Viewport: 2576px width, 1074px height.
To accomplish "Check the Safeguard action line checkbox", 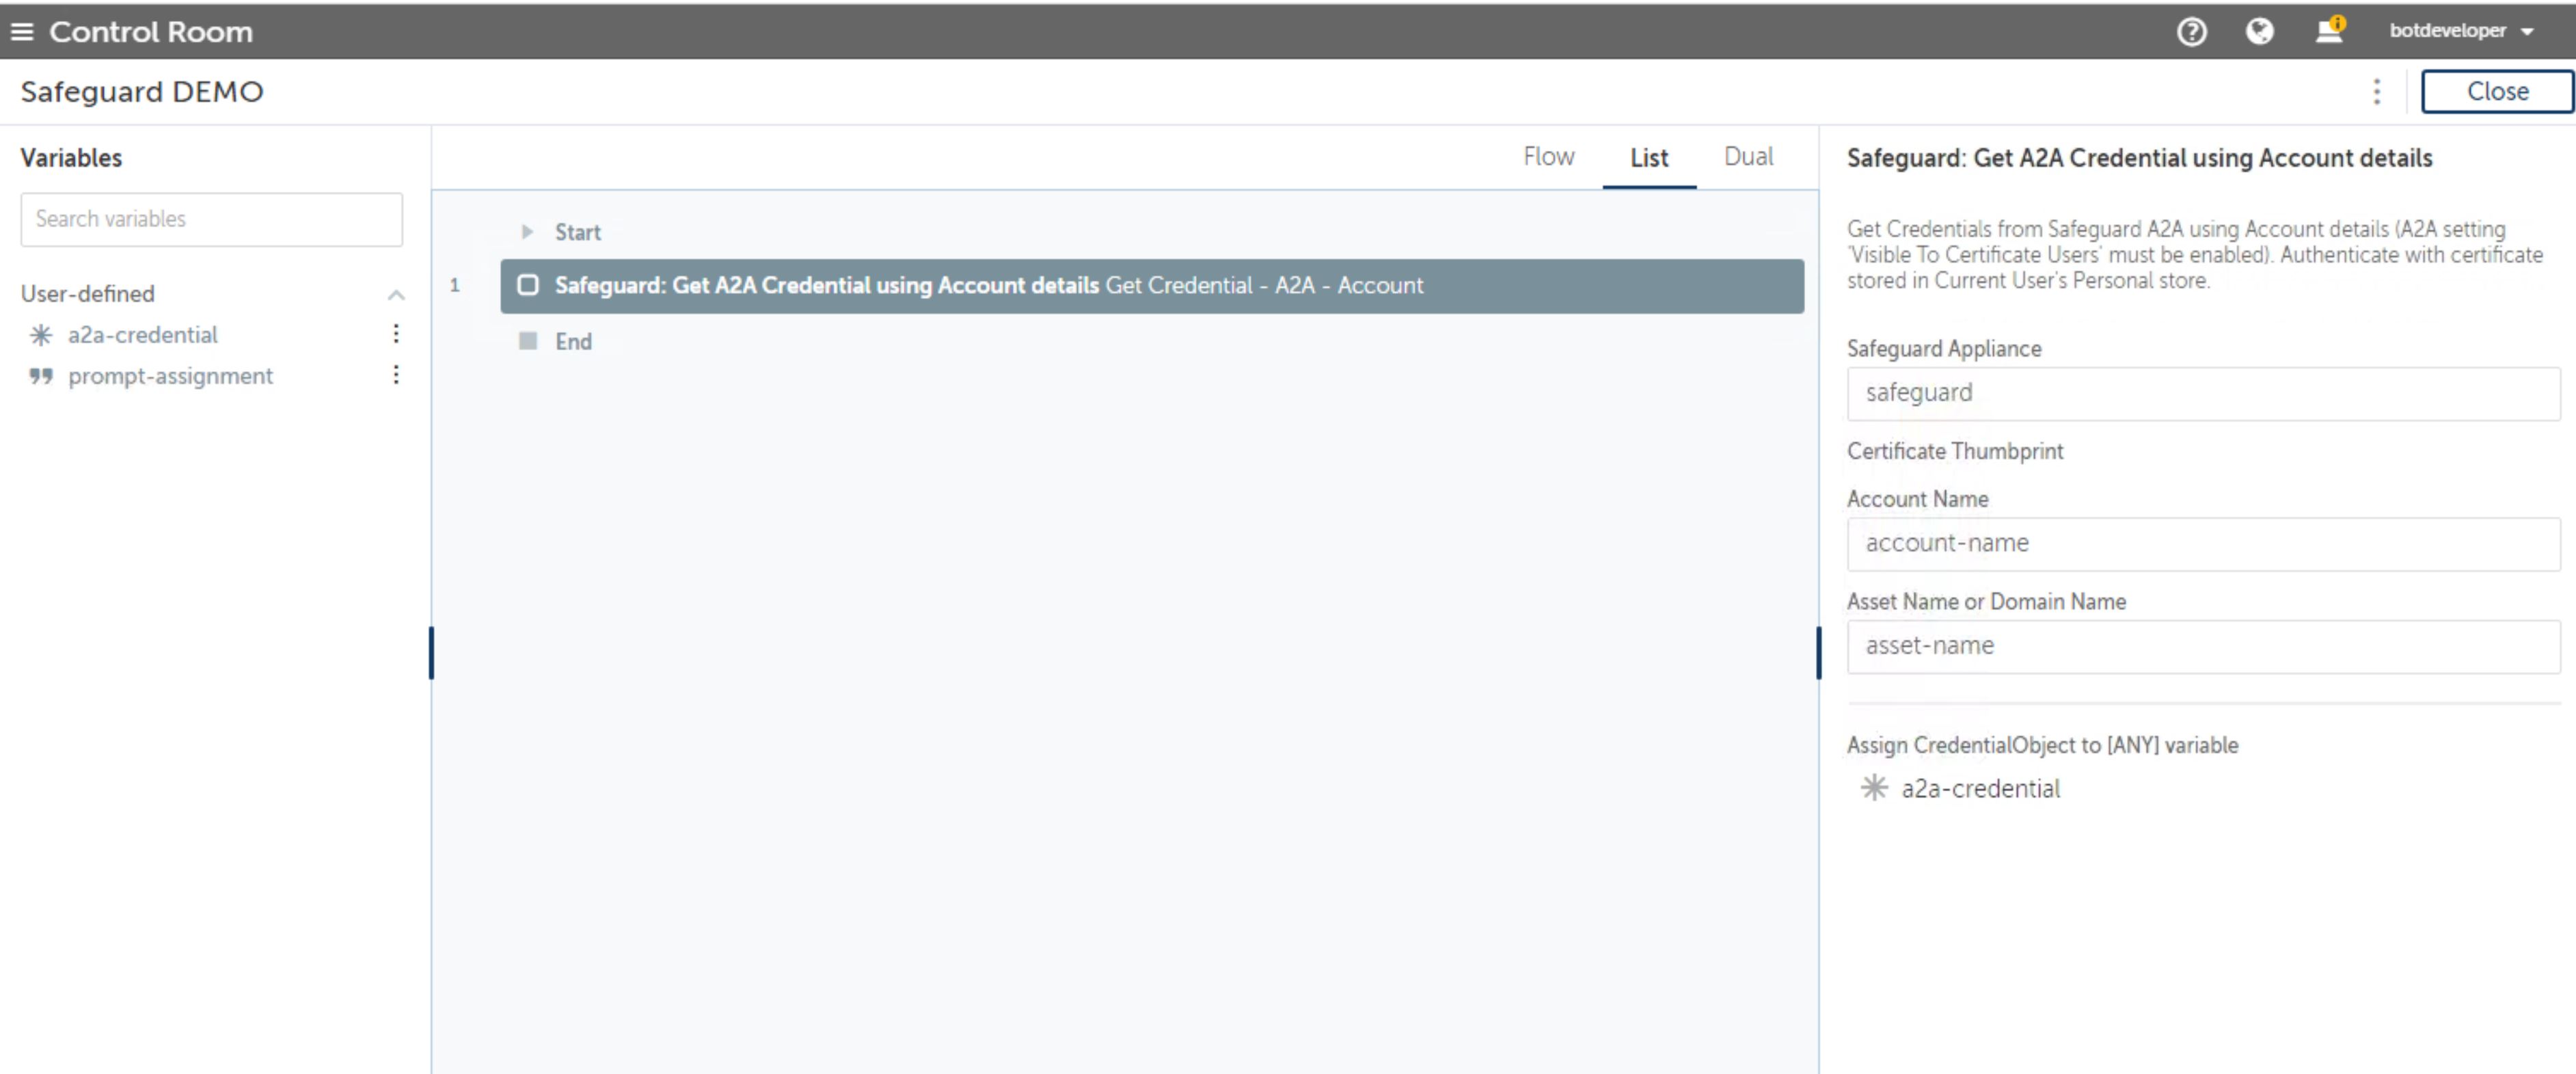I will tap(528, 285).
